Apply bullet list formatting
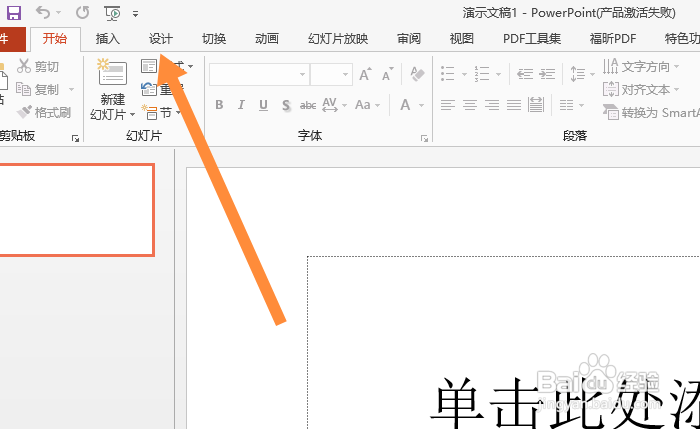This screenshot has height=429, width=700. coord(447,74)
